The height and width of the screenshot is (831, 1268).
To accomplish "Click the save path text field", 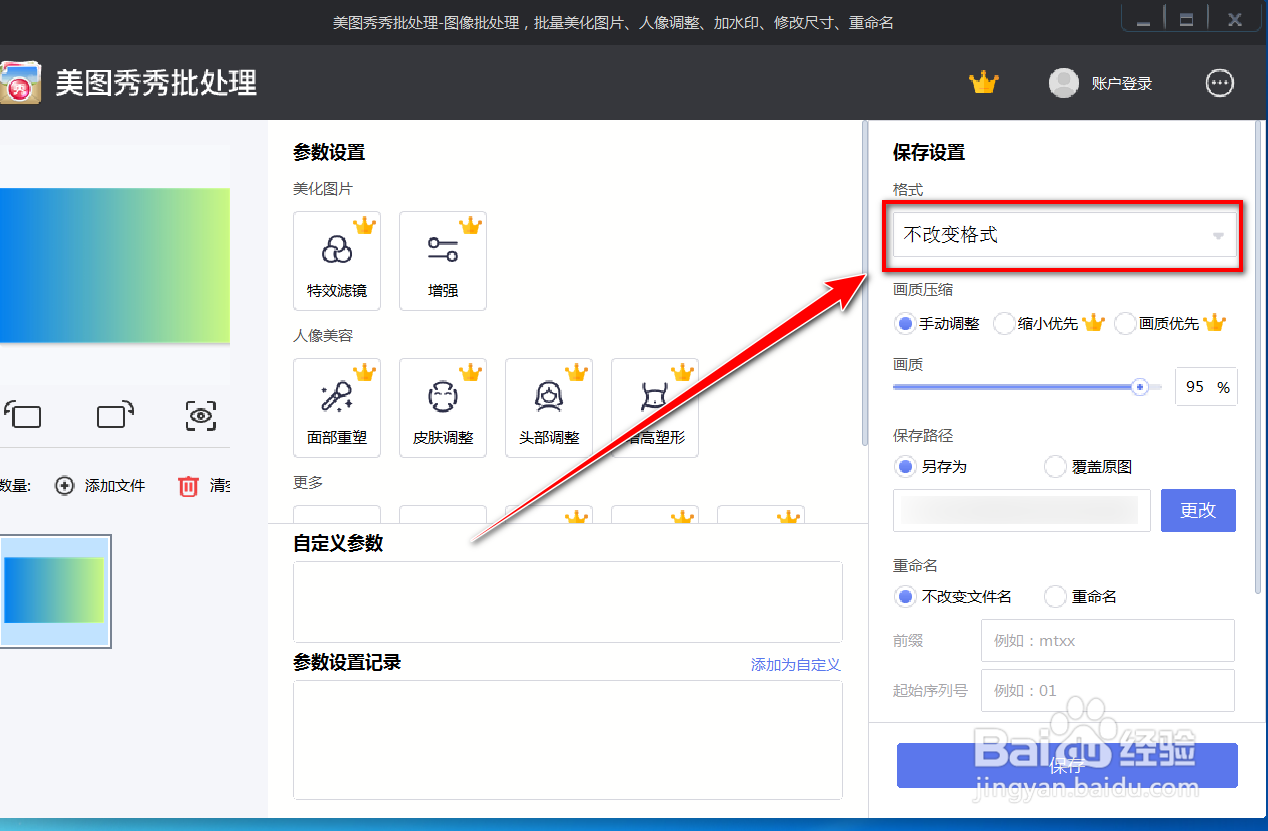I will [x=1022, y=510].
